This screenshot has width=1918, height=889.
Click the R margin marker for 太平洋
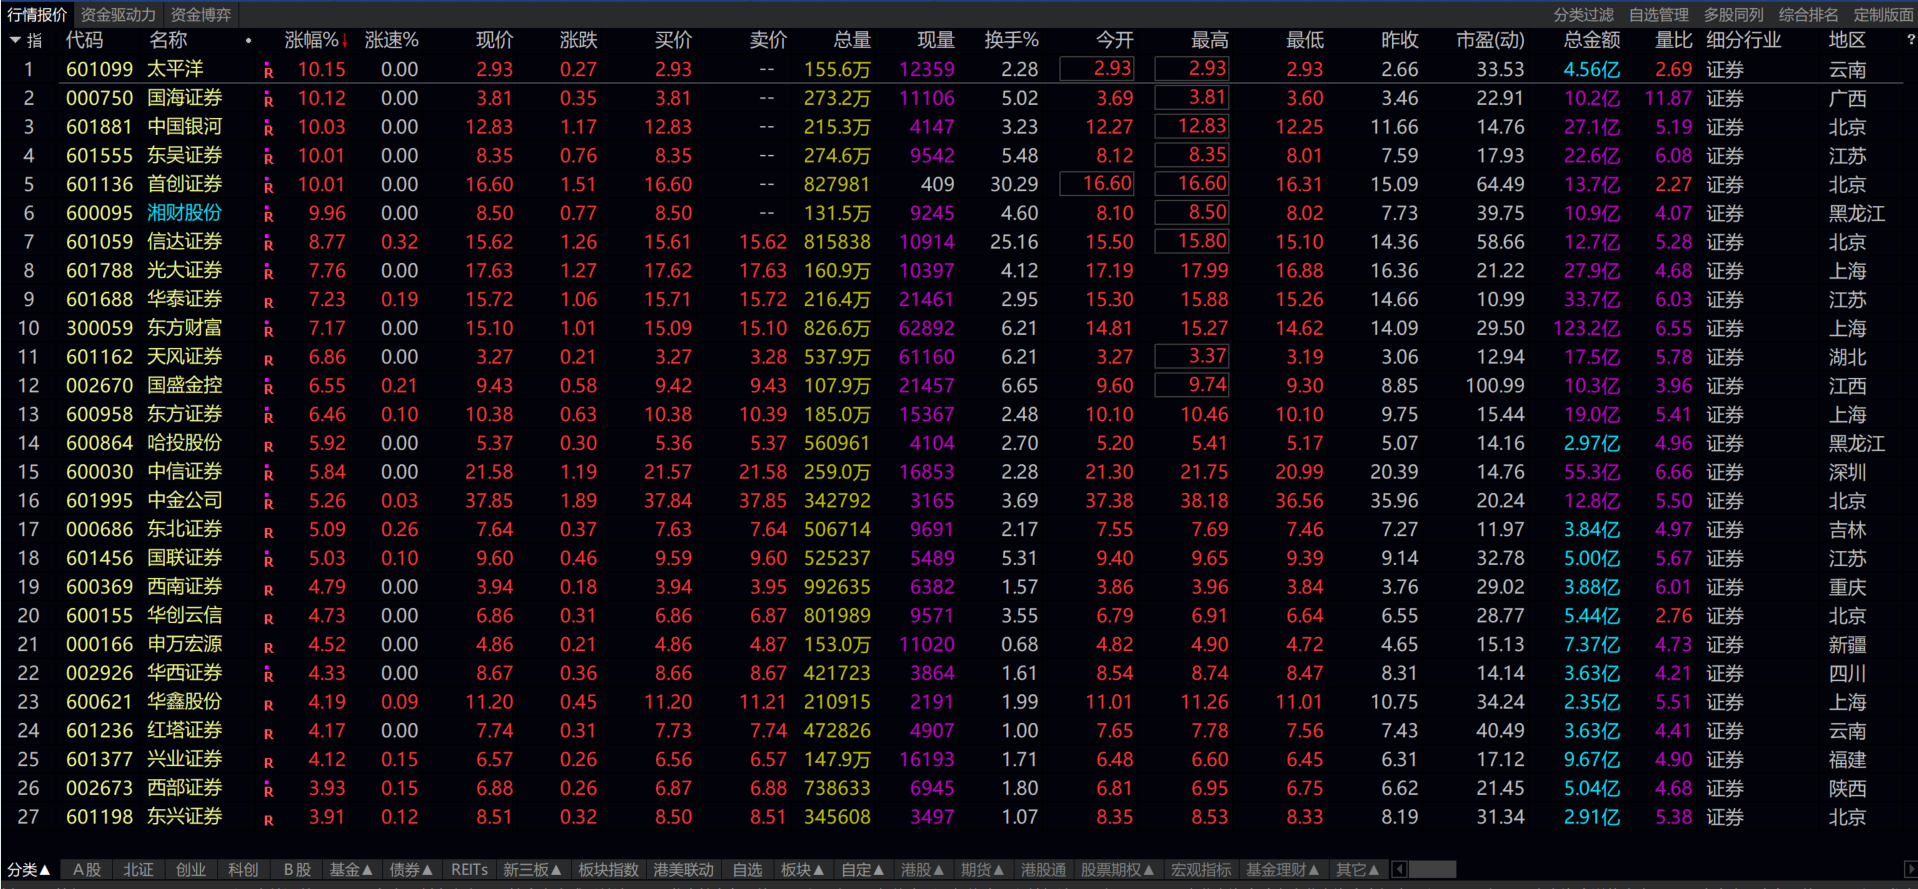[x=268, y=71]
